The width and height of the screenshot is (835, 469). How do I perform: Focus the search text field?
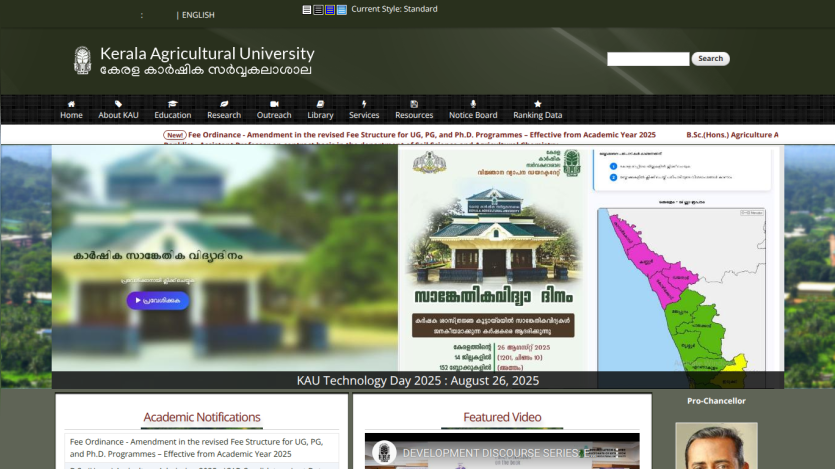pyautogui.click(x=648, y=59)
